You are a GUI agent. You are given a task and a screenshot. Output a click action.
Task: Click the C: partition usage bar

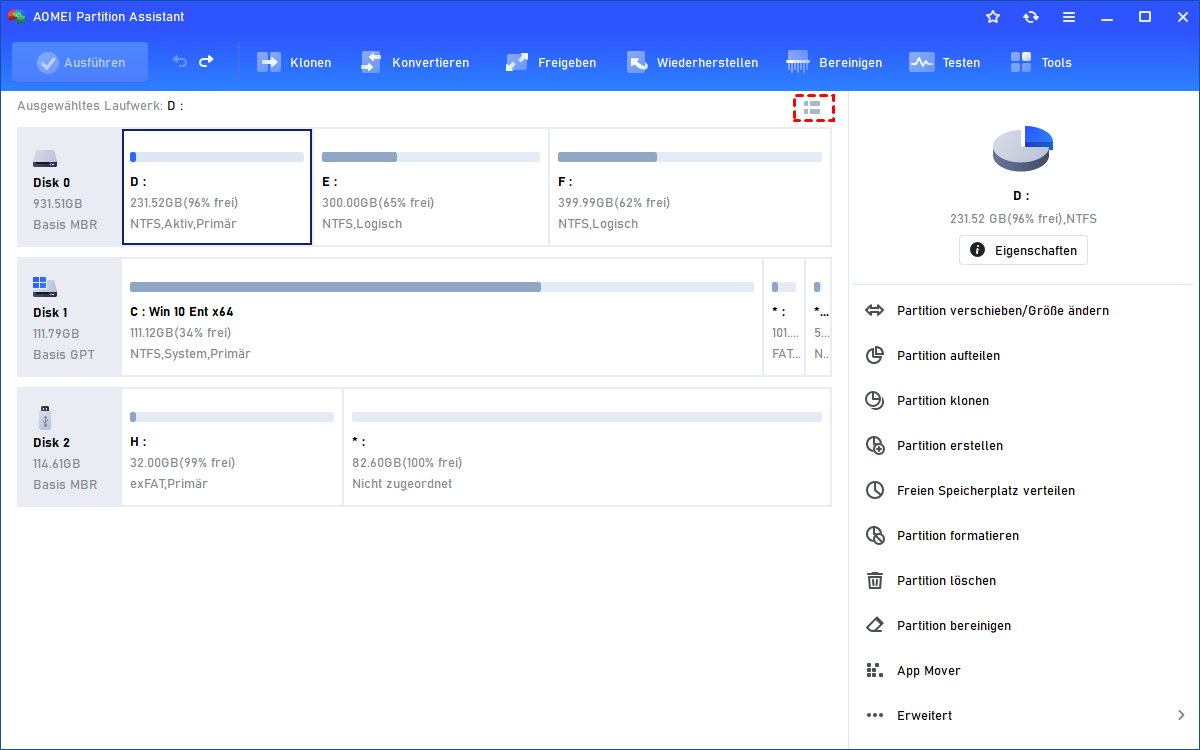coord(442,287)
